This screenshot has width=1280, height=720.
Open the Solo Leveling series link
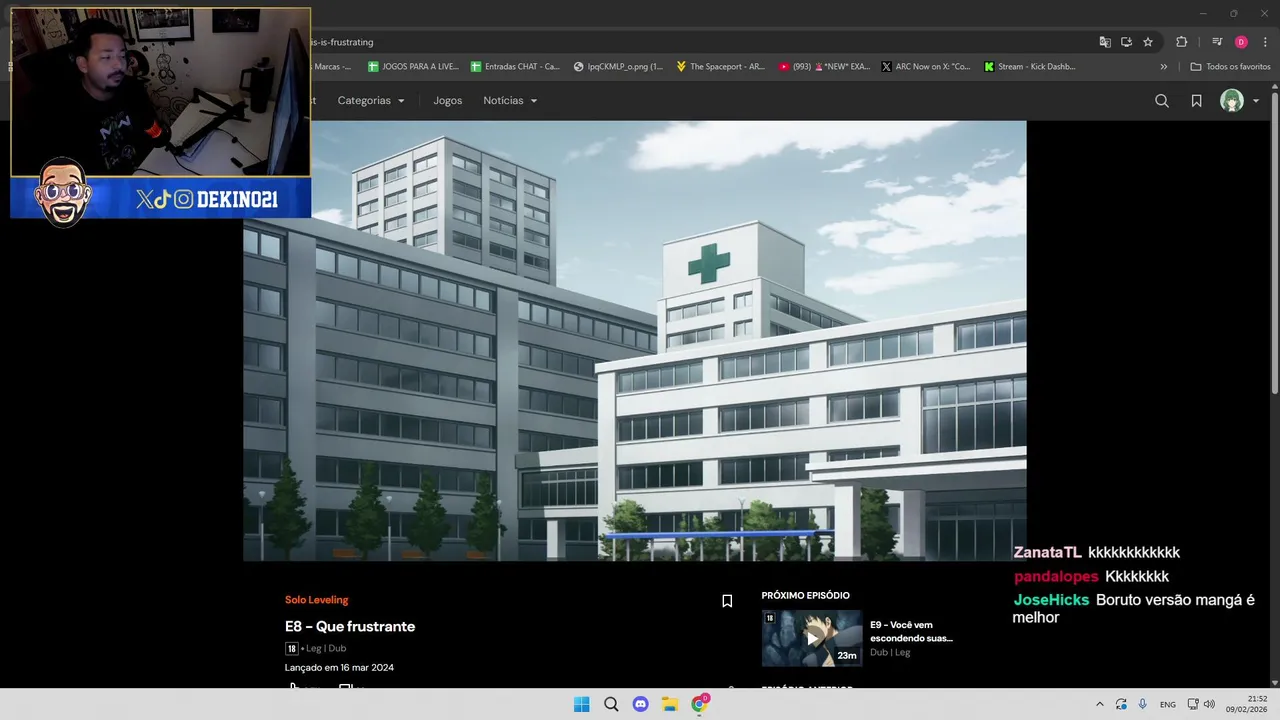click(x=316, y=600)
